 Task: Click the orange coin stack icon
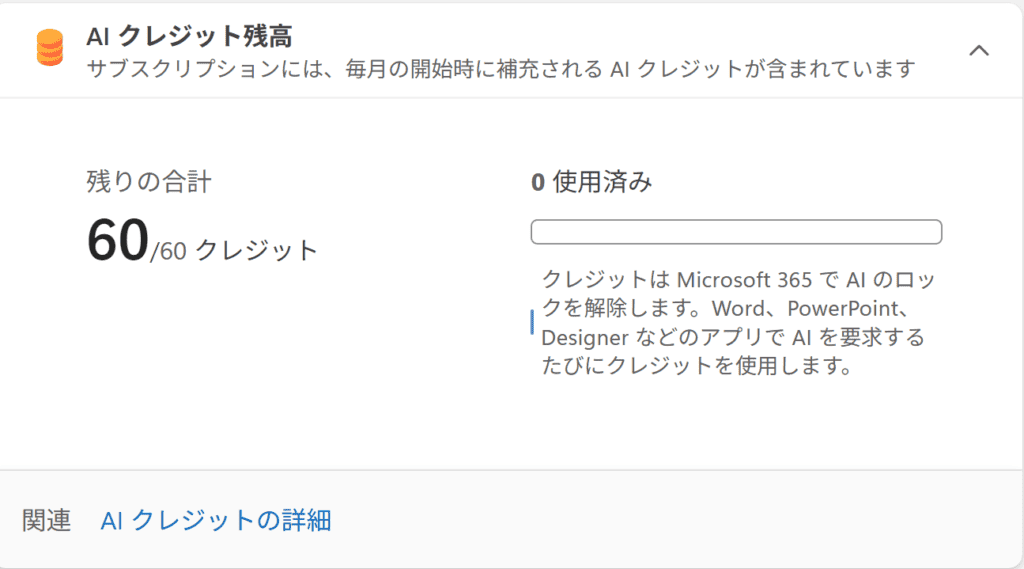tap(49, 48)
